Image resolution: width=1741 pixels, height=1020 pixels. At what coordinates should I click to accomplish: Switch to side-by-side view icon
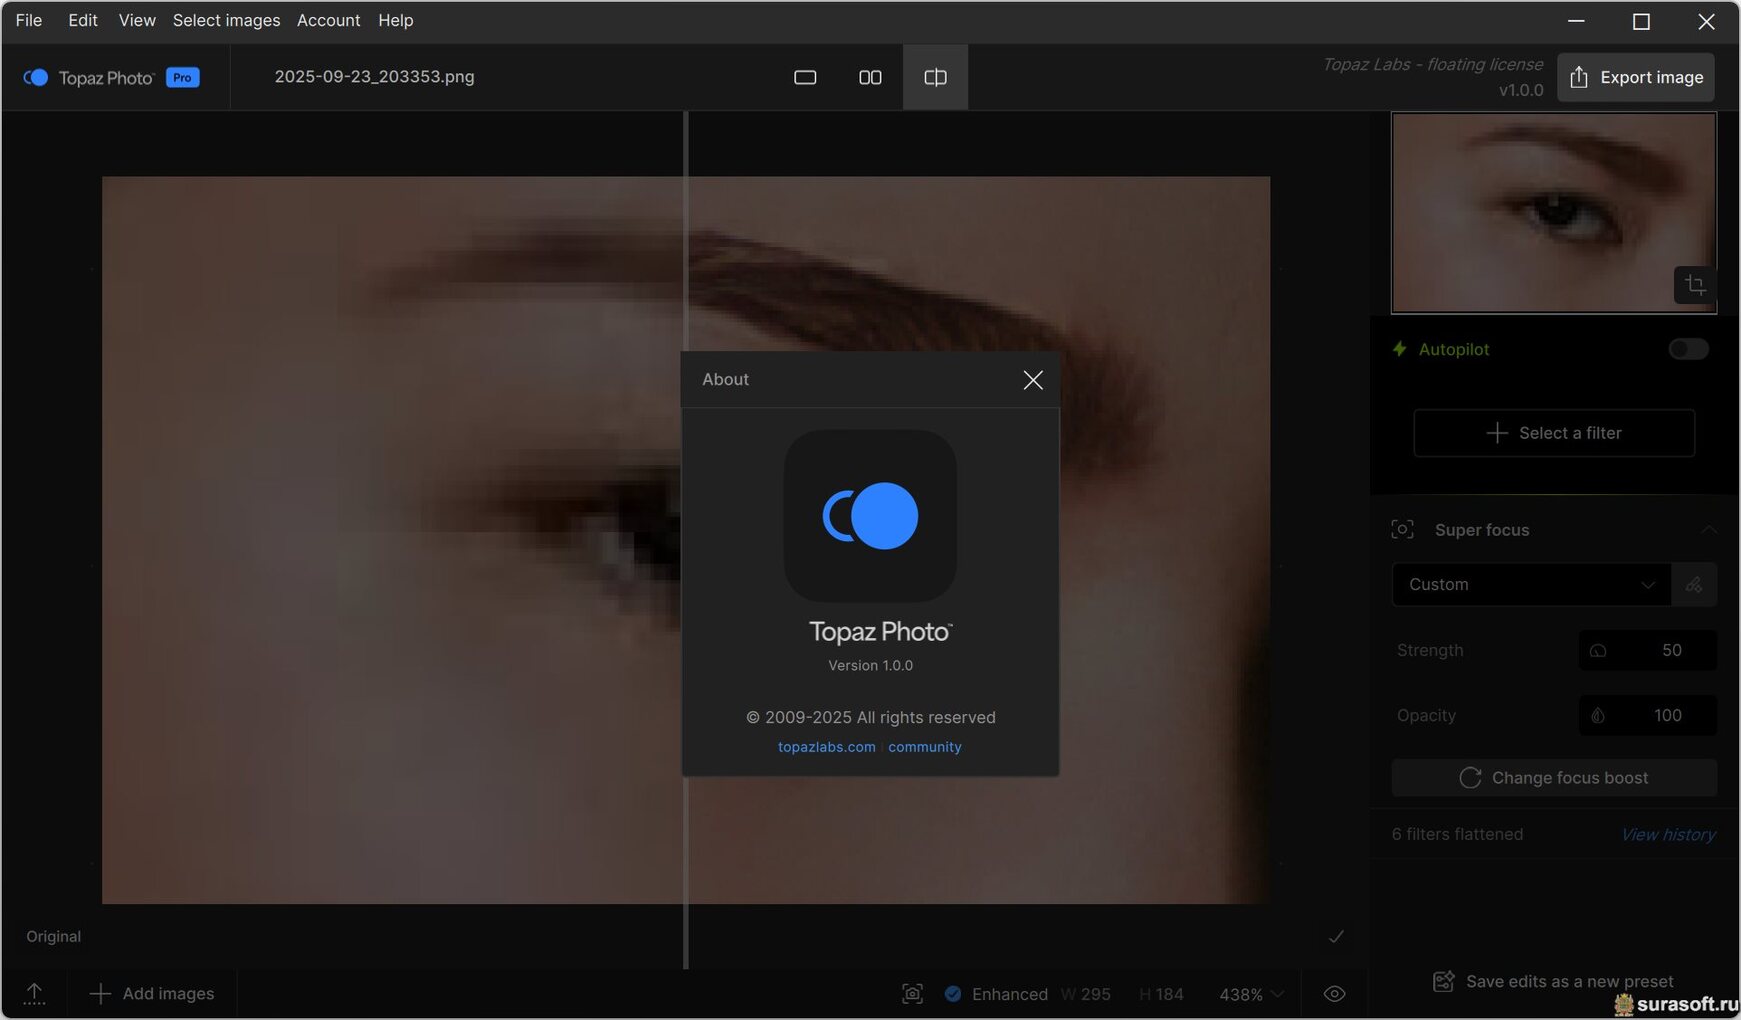click(x=870, y=77)
